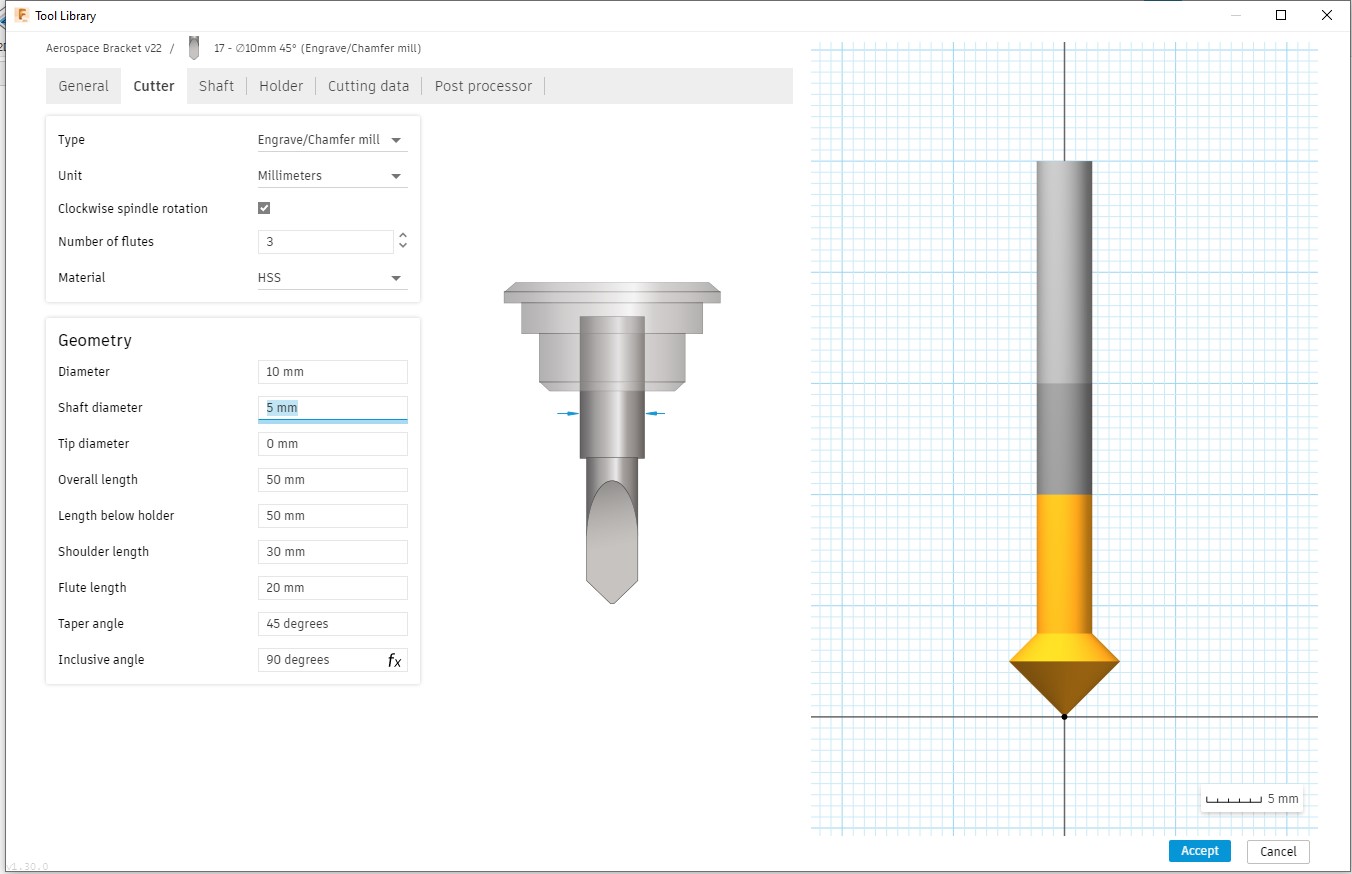This screenshot has width=1352, height=874.
Task: Close the Tool Library window
Action: [1327, 15]
